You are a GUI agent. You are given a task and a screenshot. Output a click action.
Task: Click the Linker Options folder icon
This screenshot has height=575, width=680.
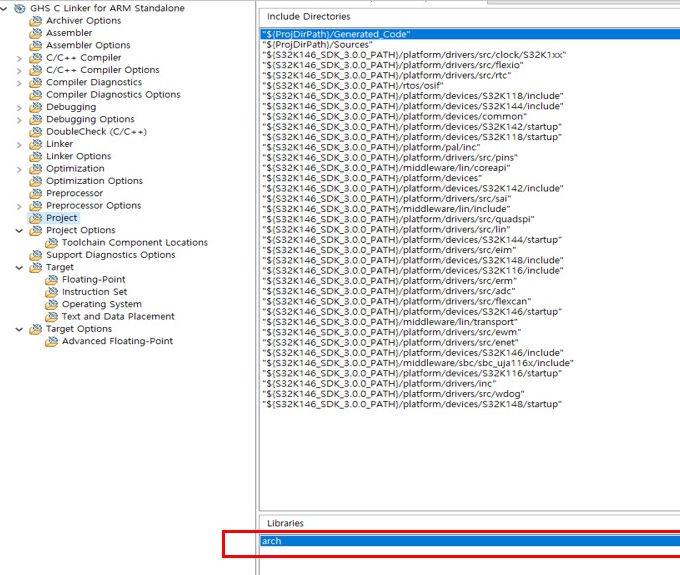(36, 156)
